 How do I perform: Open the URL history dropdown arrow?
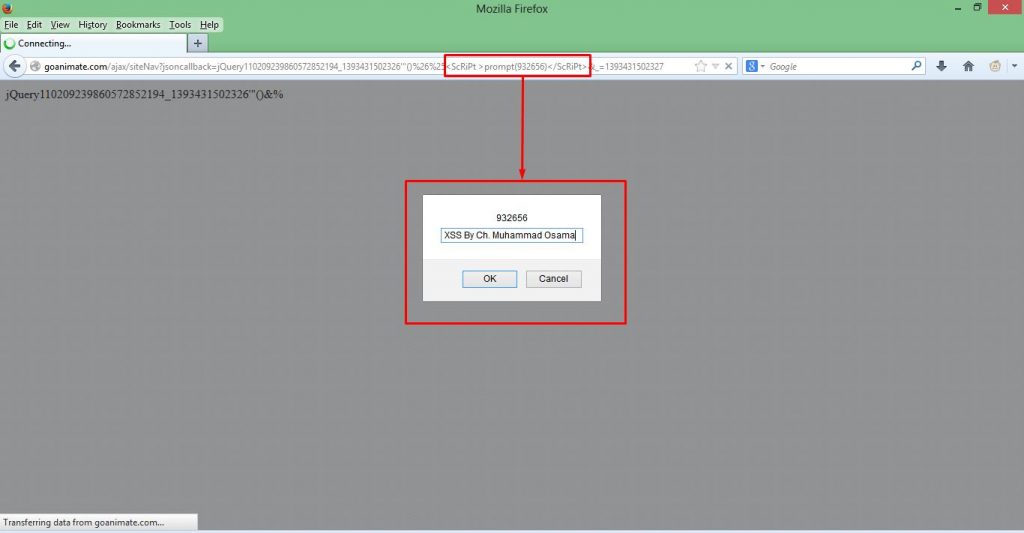click(x=715, y=67)
